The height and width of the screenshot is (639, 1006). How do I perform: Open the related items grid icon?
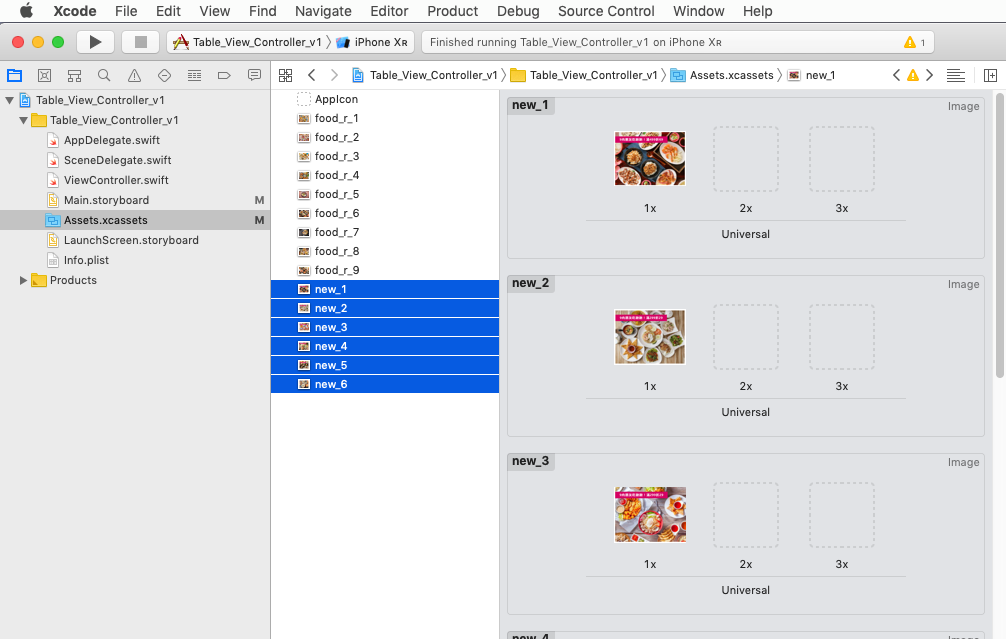[286, 76]
